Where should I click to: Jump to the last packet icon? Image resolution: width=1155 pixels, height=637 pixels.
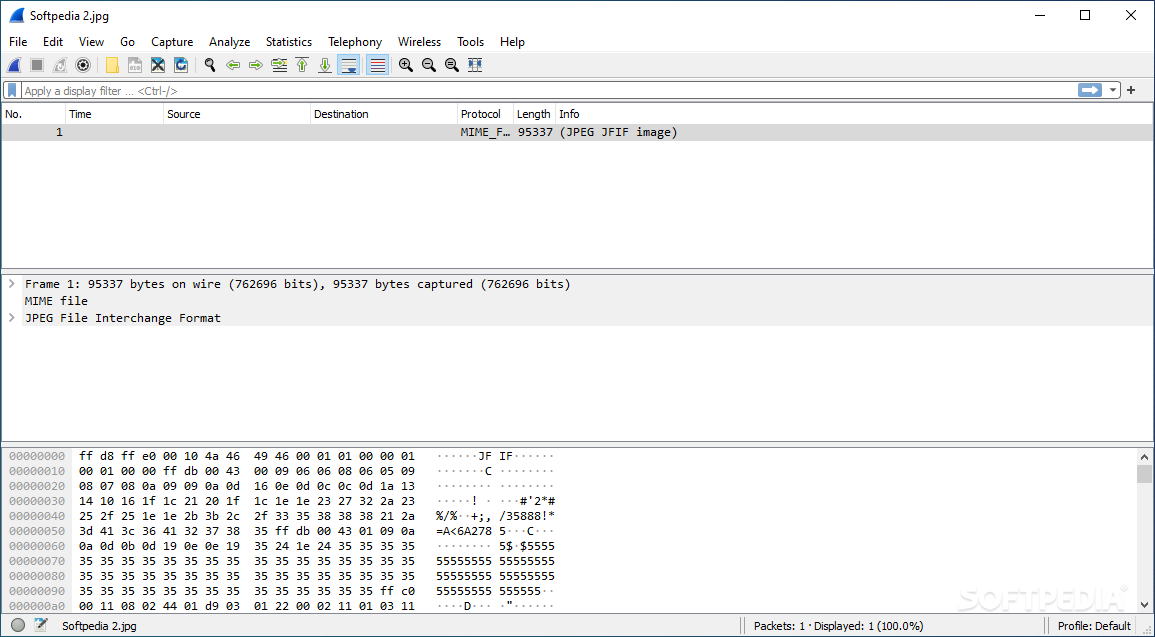[325, 66]
